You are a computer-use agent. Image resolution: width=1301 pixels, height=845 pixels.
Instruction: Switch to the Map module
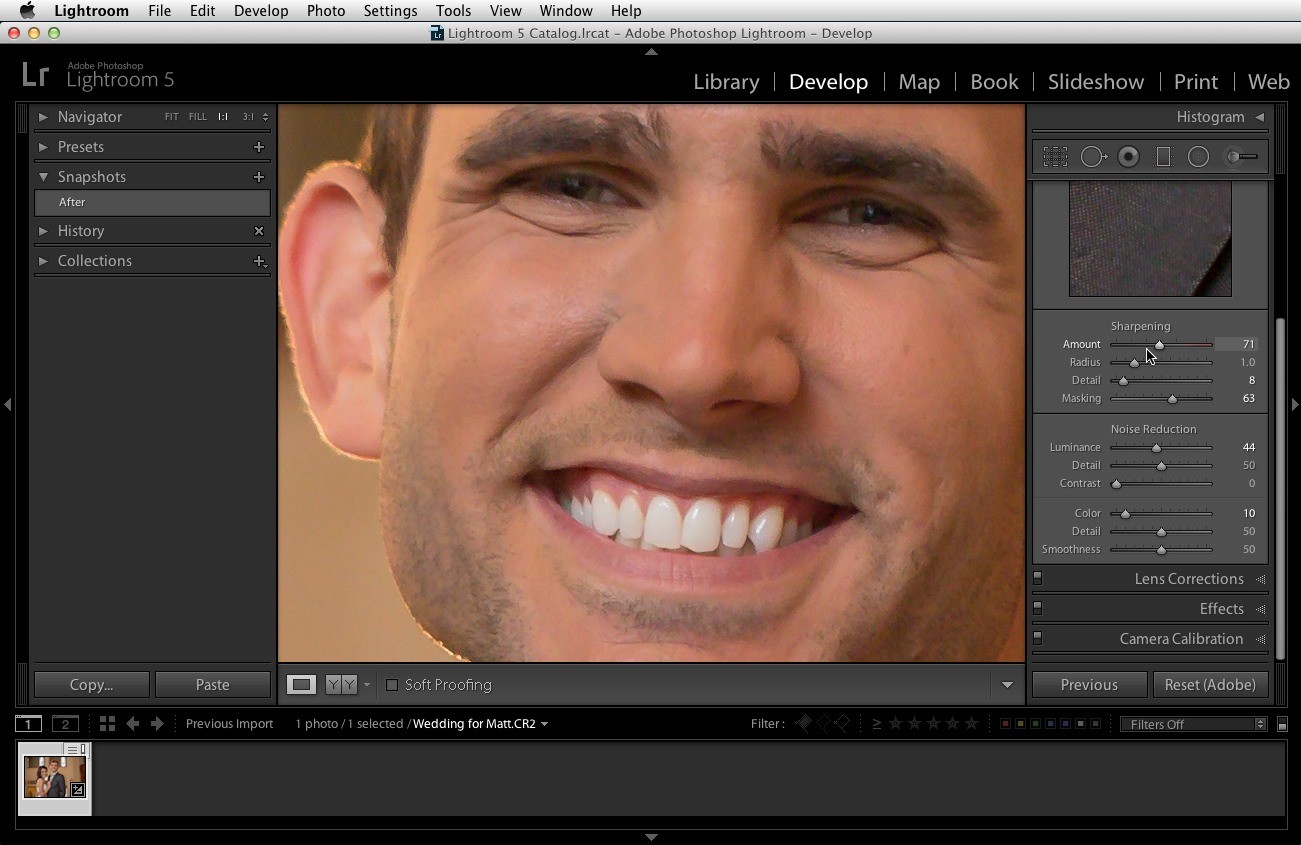pos(919,82)
